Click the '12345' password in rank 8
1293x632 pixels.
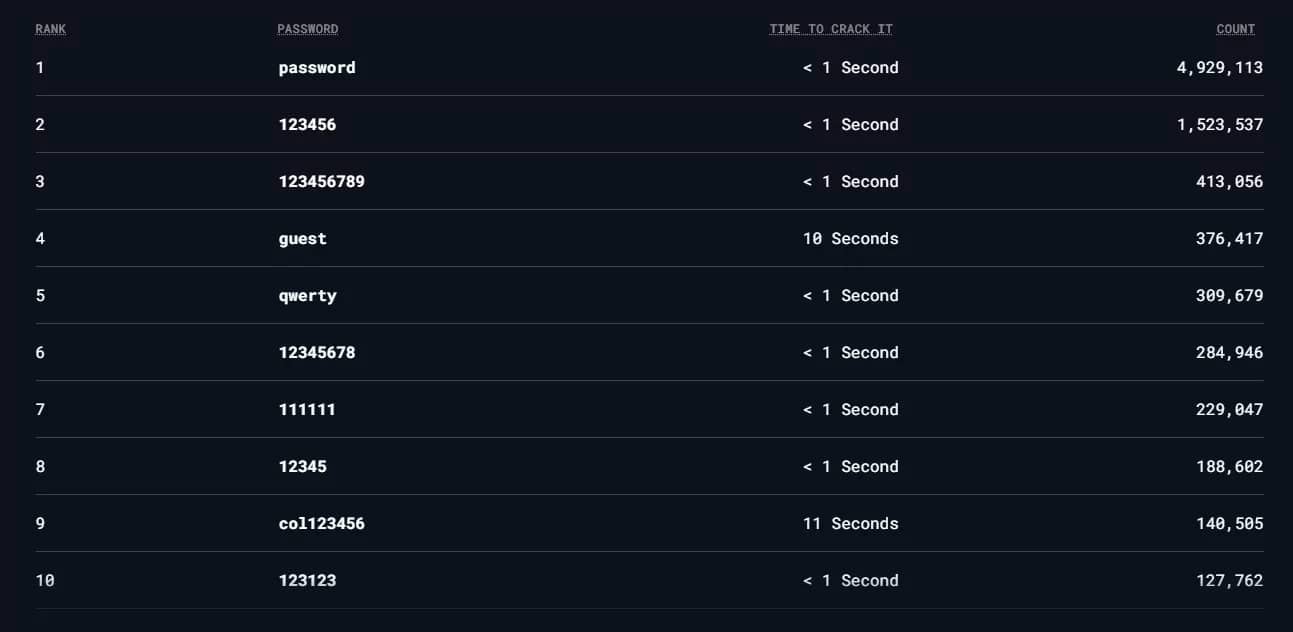click(302, 467)
